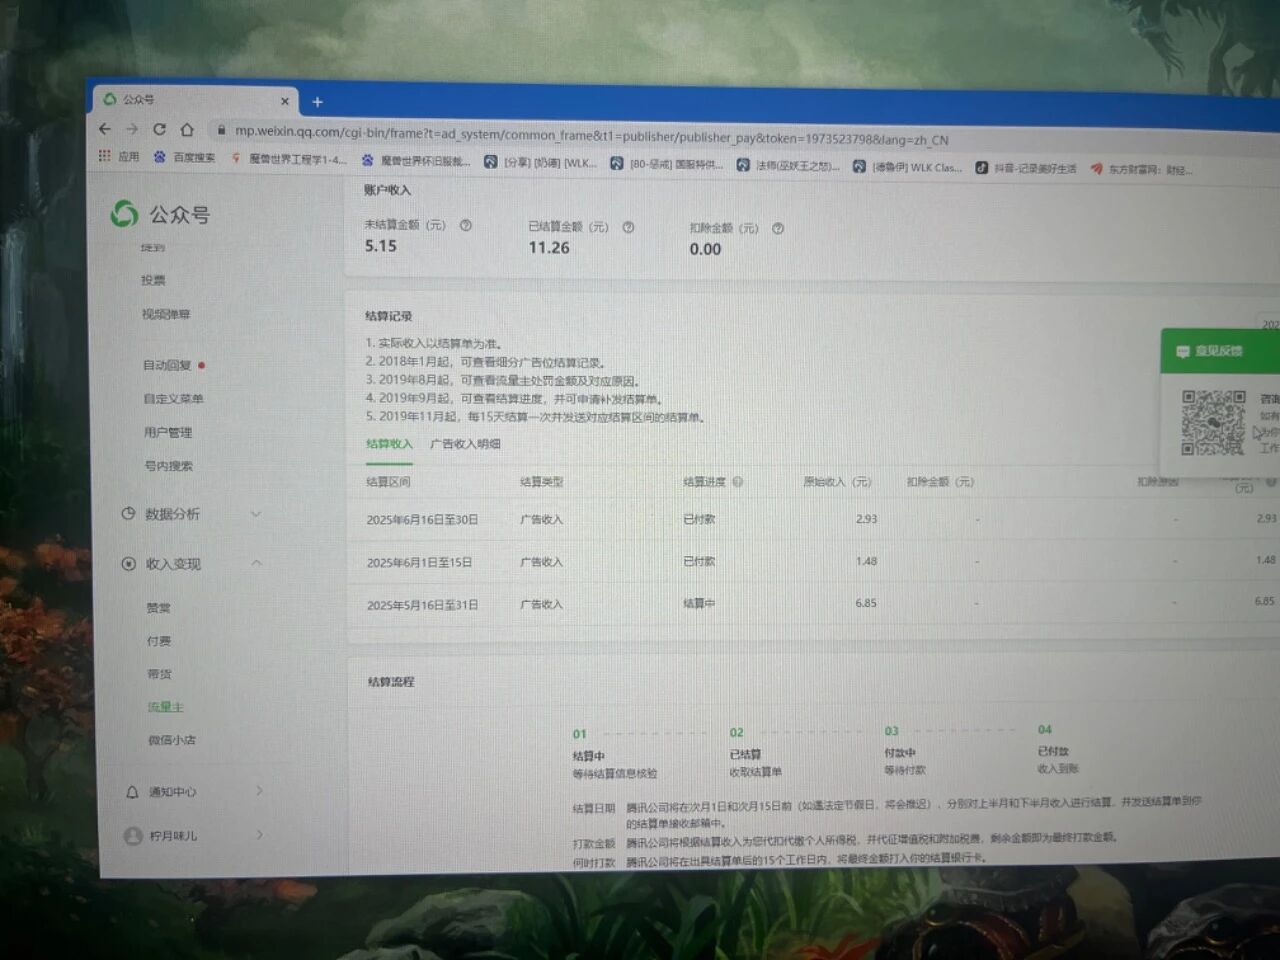Click the address bar URL field
The width and height of the screenshot is (1280, 960).
[x=590, y=135]
